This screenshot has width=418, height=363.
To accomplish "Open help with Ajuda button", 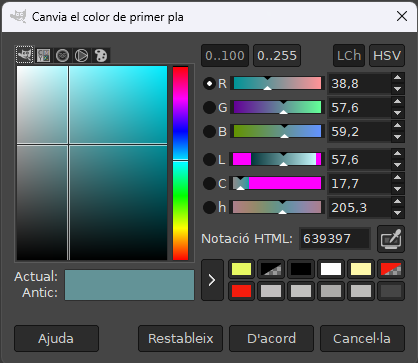I will (x=56, y=339).
